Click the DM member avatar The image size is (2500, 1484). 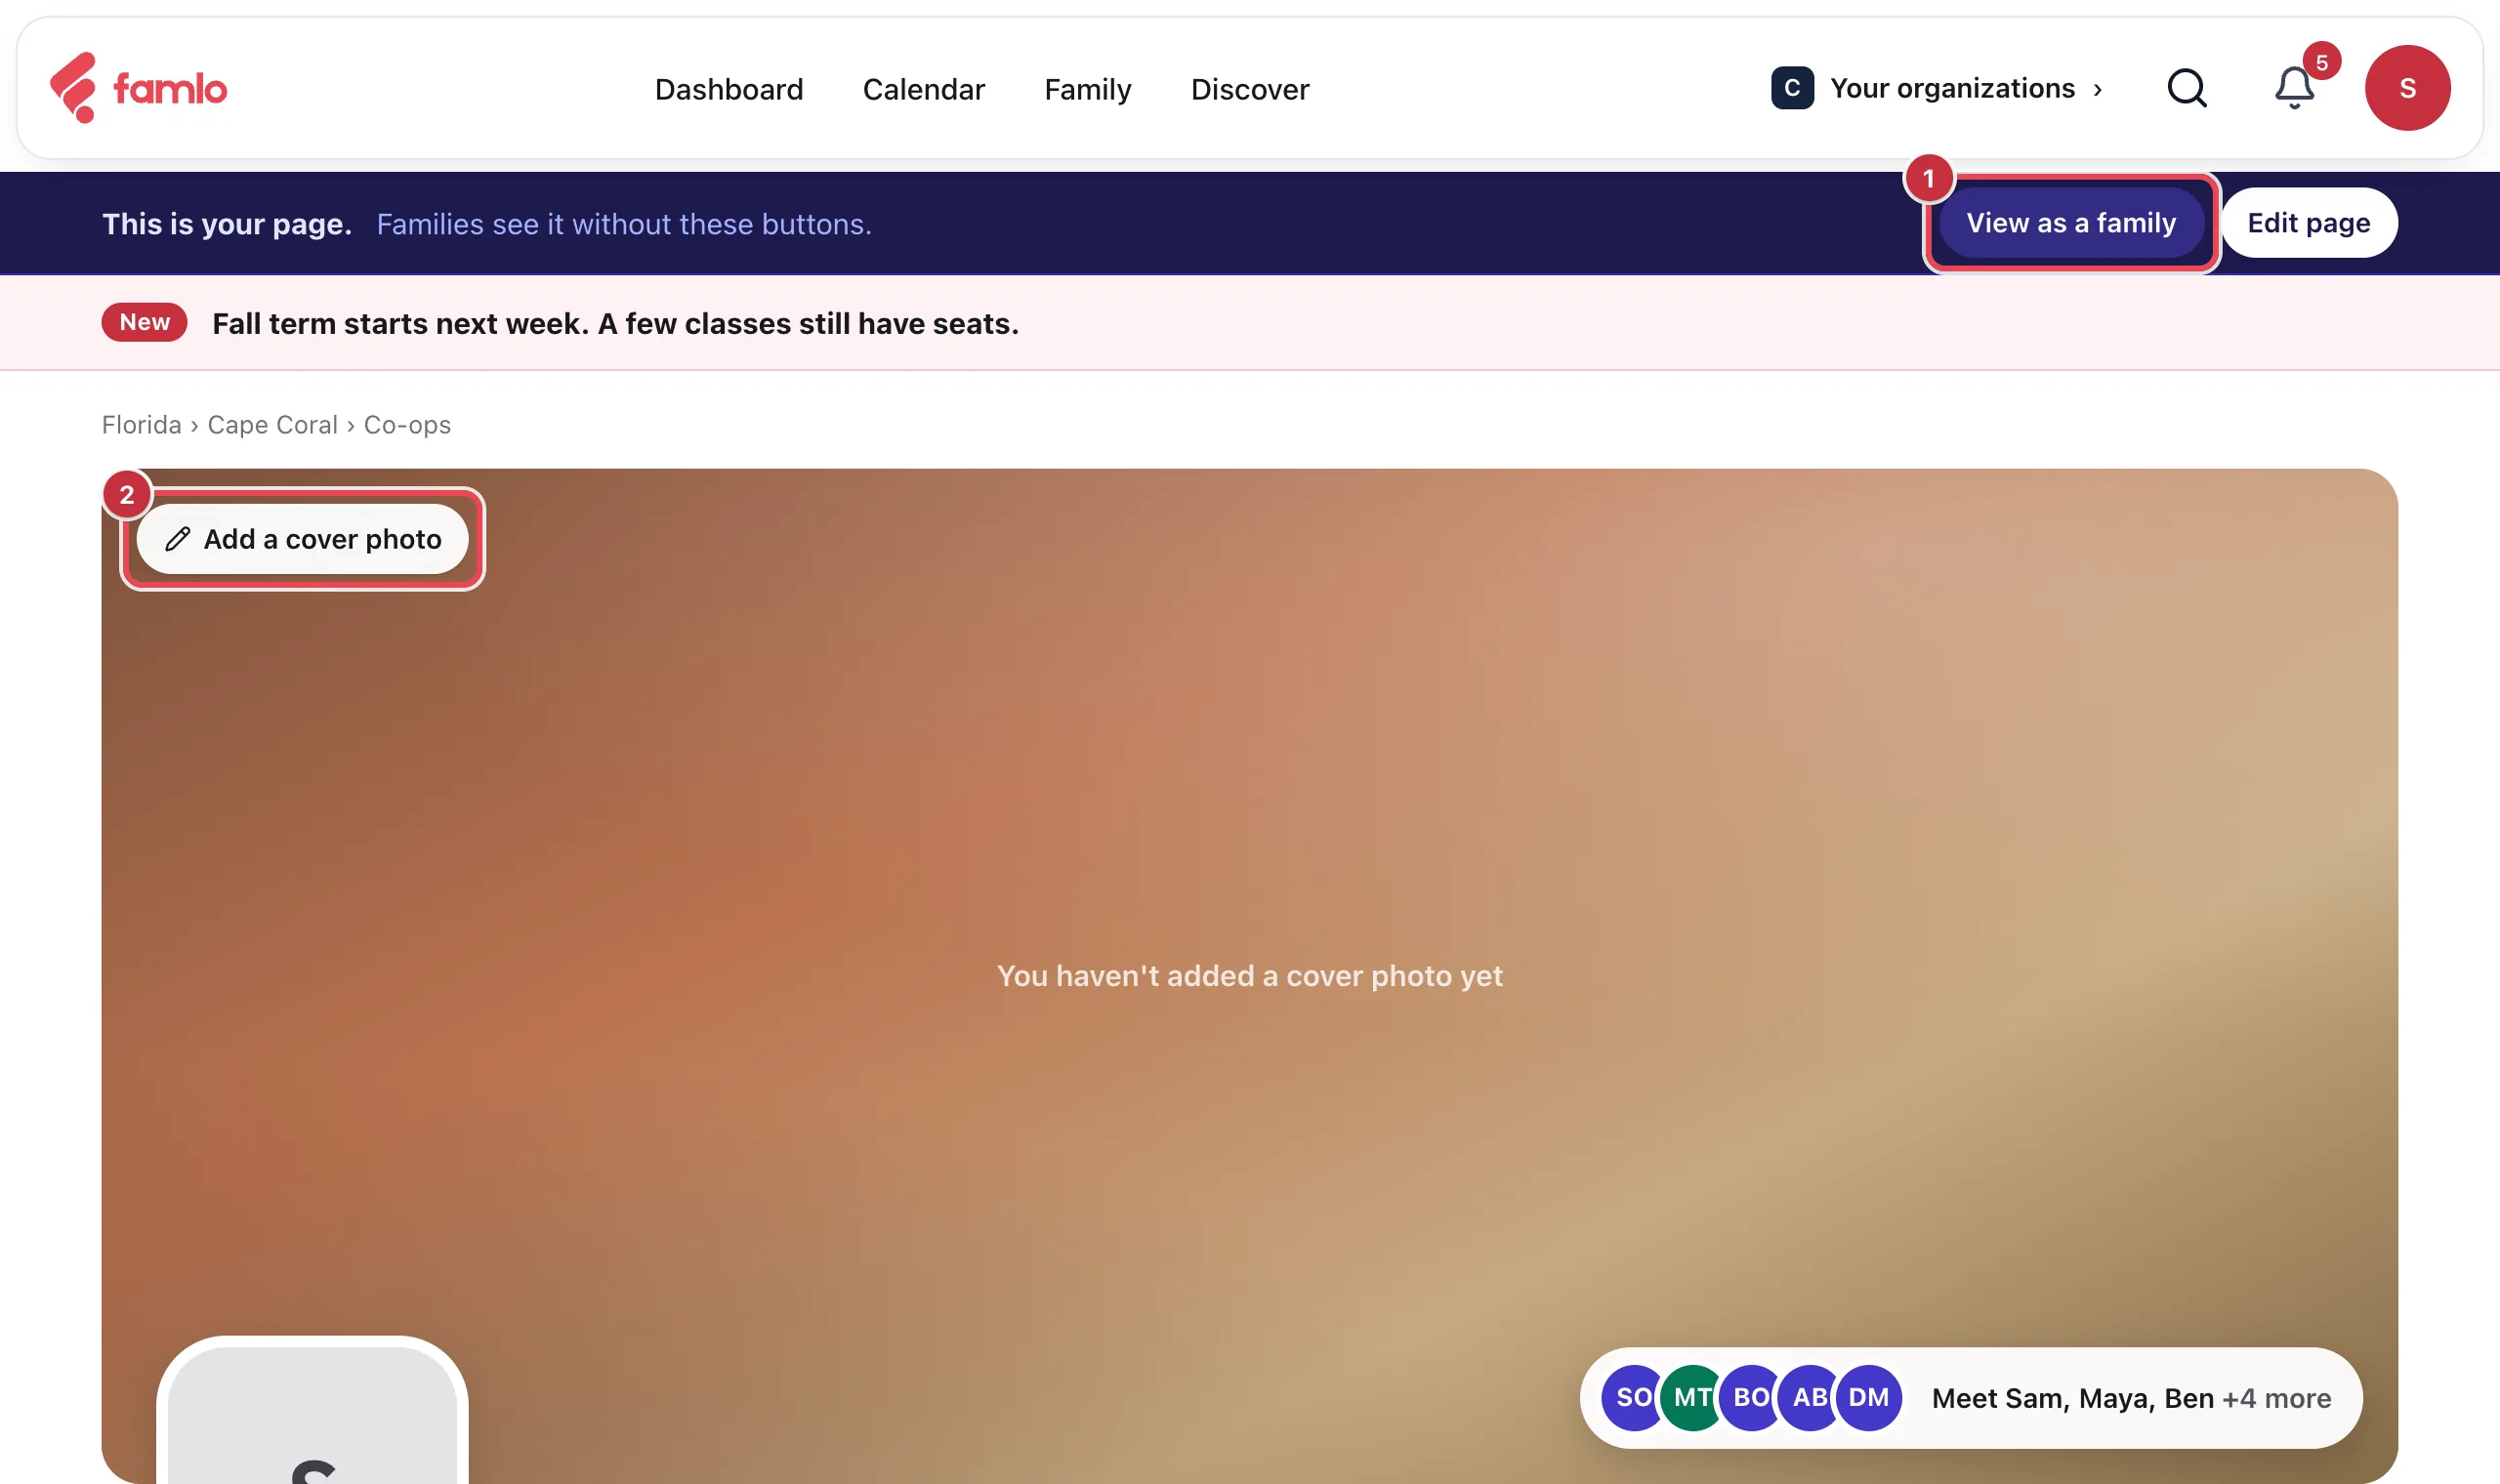coord(1868,1397)
